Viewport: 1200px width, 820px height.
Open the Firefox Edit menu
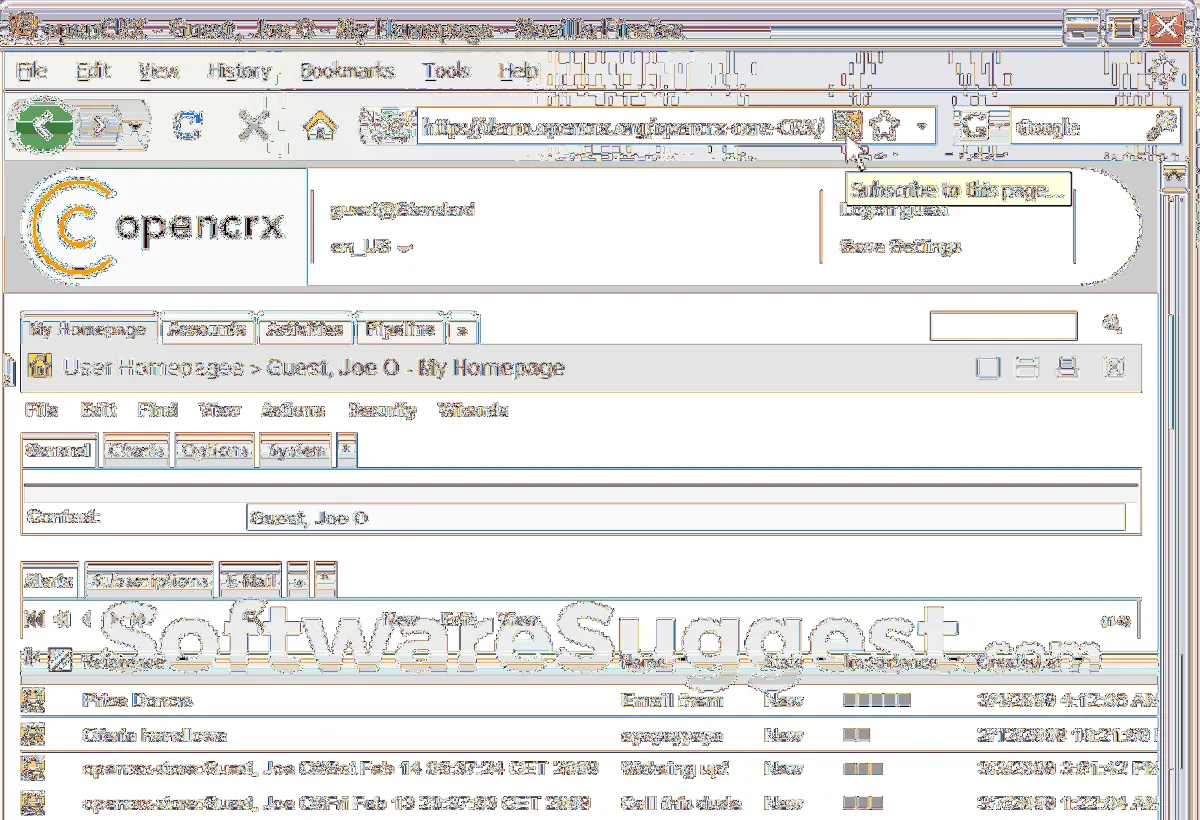pyautogui.click(x=93, y=71)
